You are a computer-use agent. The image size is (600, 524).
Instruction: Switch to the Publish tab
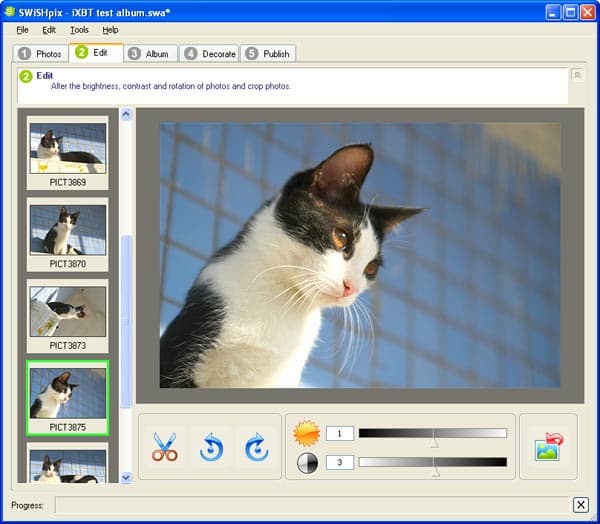pyautogui.click(x=268, y=54)
